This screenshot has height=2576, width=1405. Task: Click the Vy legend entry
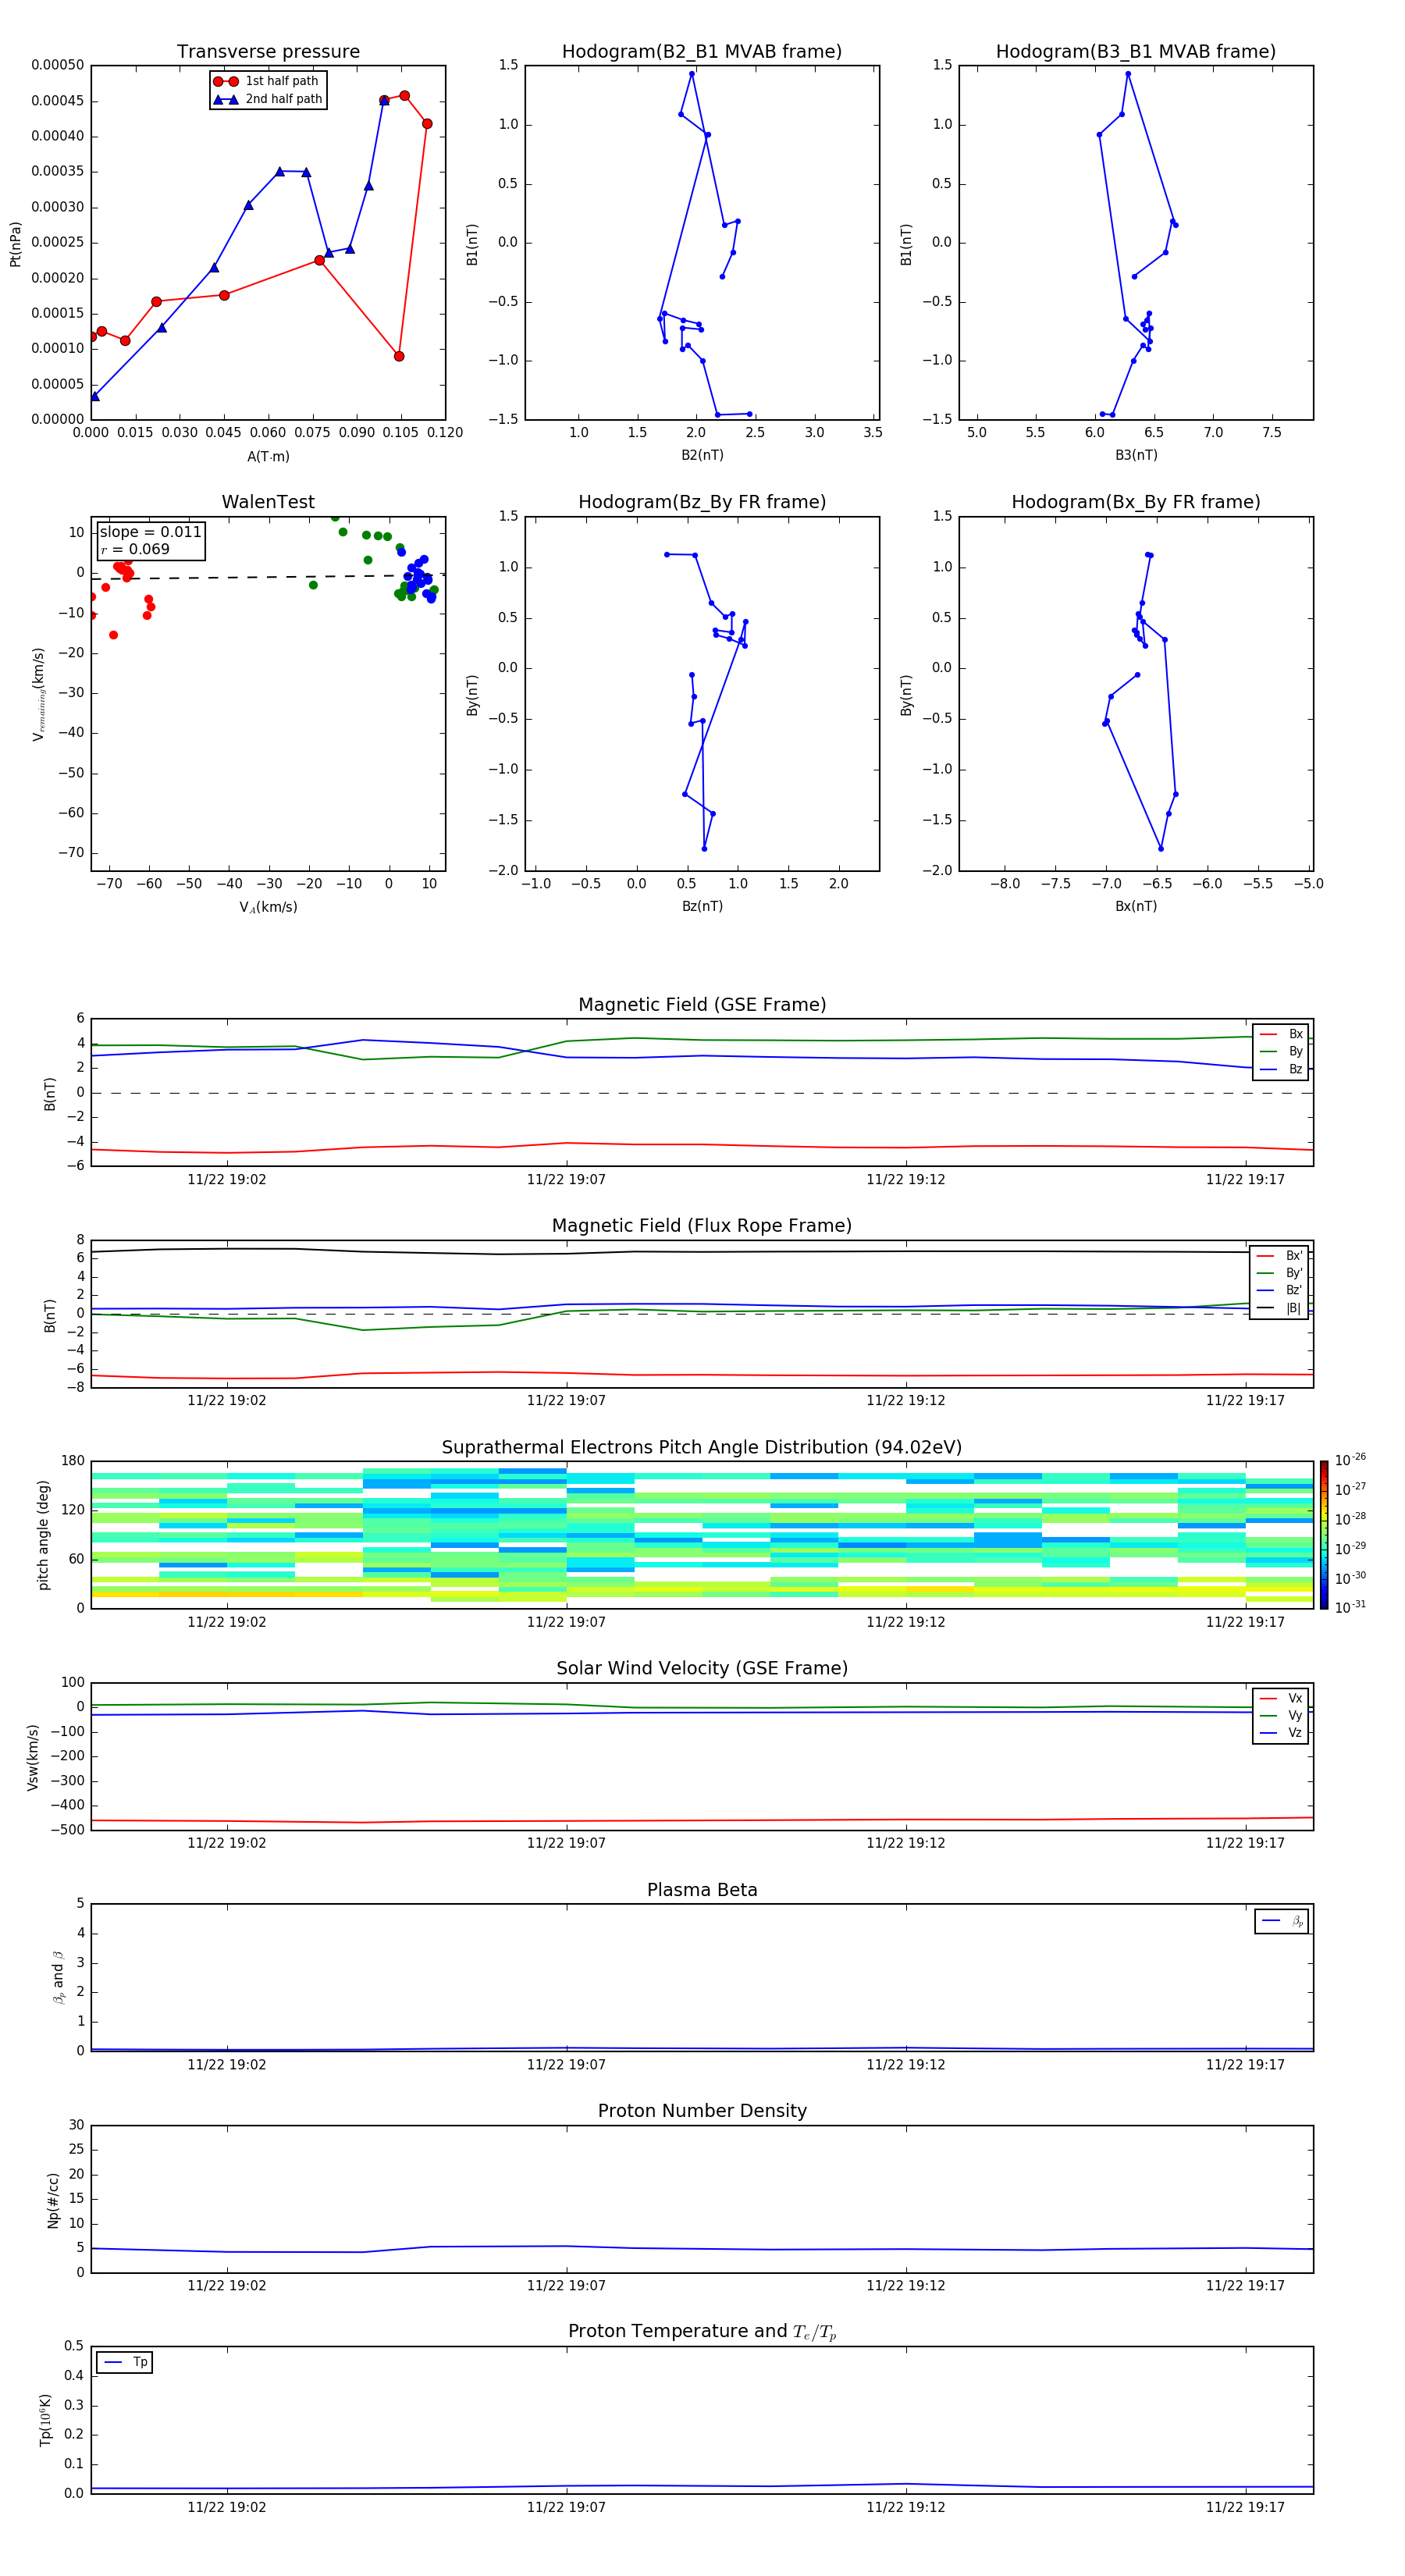click(x=1281, y=1716)
